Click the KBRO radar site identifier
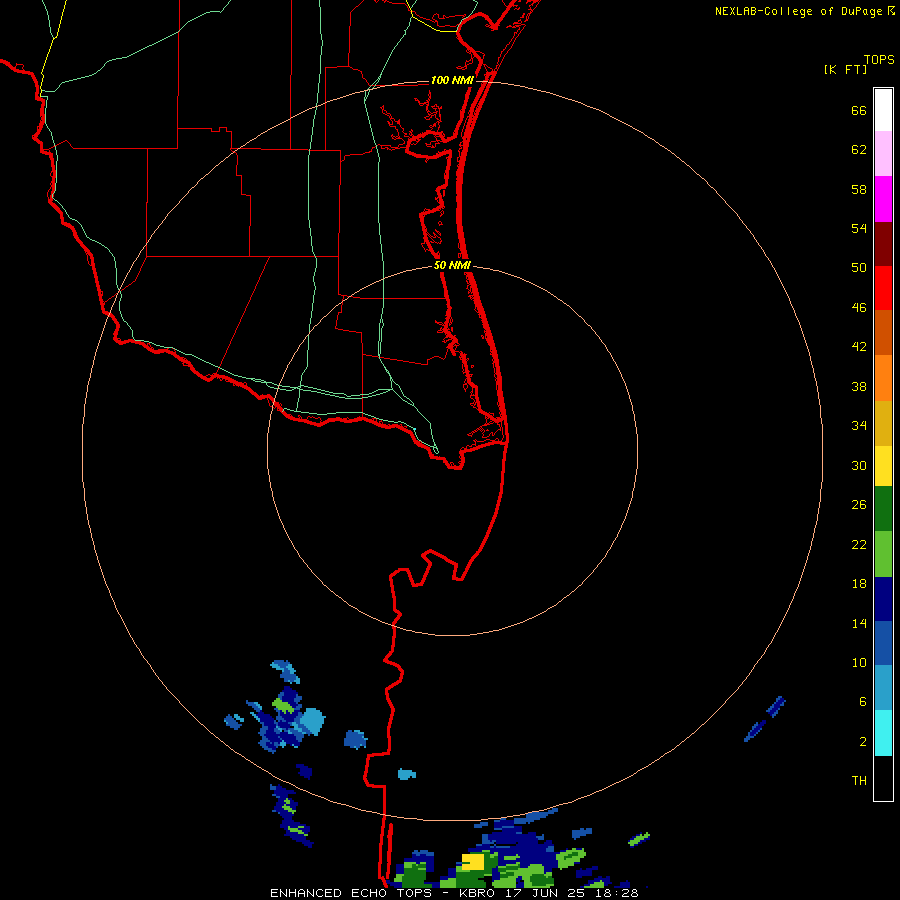 [x=477, y=893]
